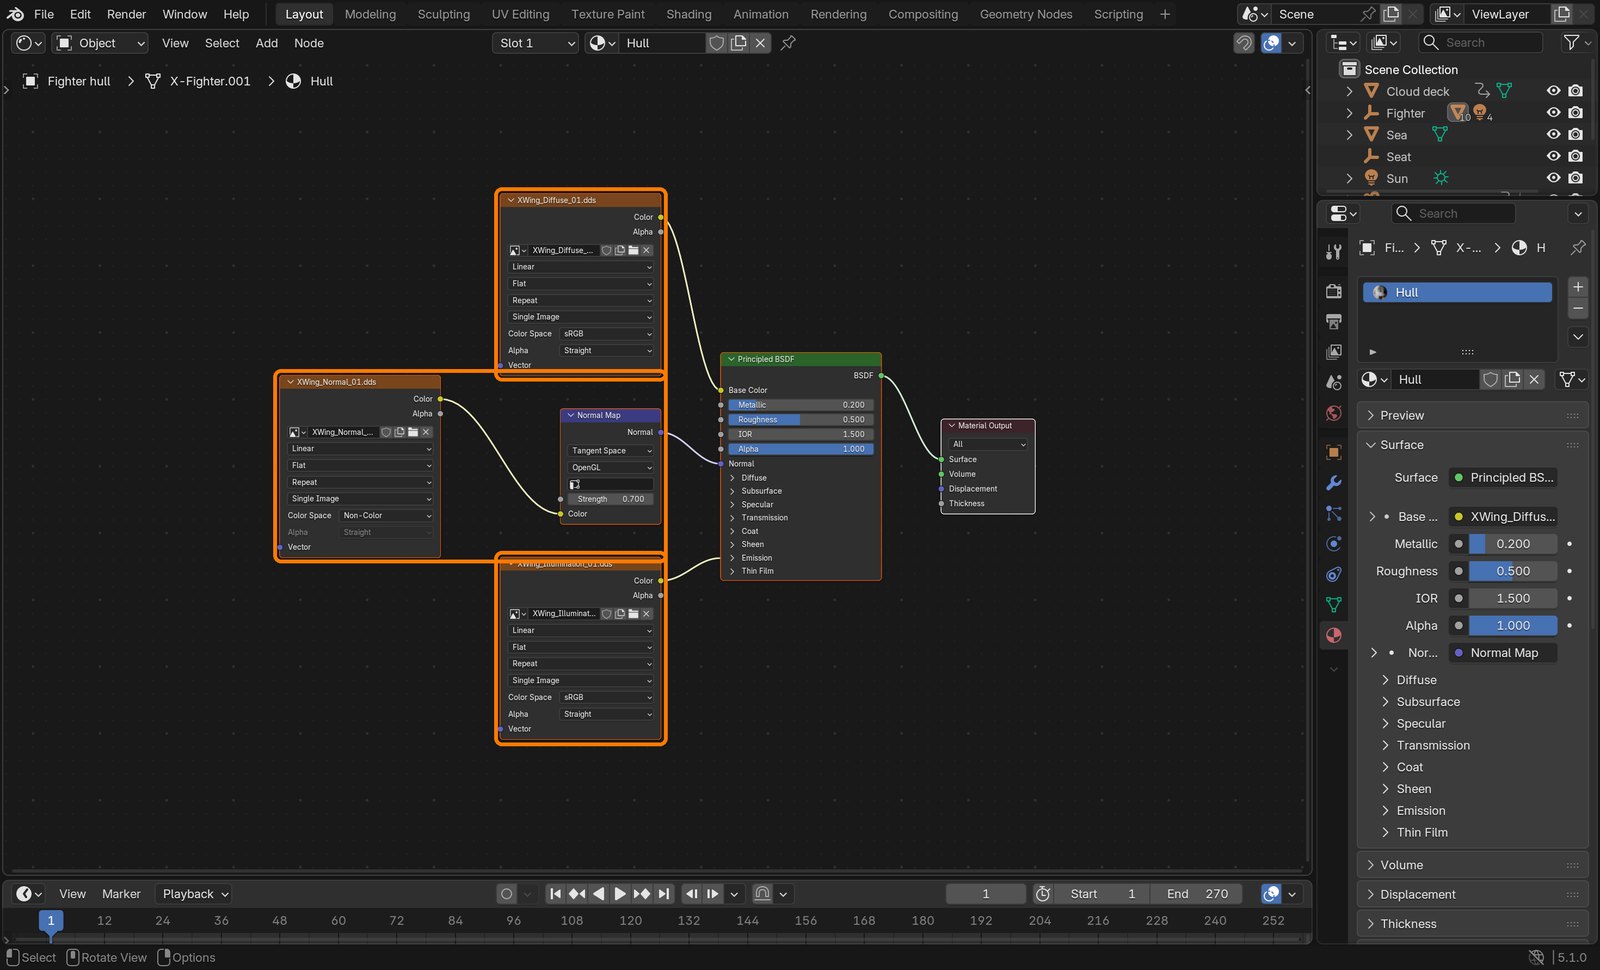Open the Slot 1 dropdown
1600x970 pixels.
pyautogui.click(x=536, y=43)
